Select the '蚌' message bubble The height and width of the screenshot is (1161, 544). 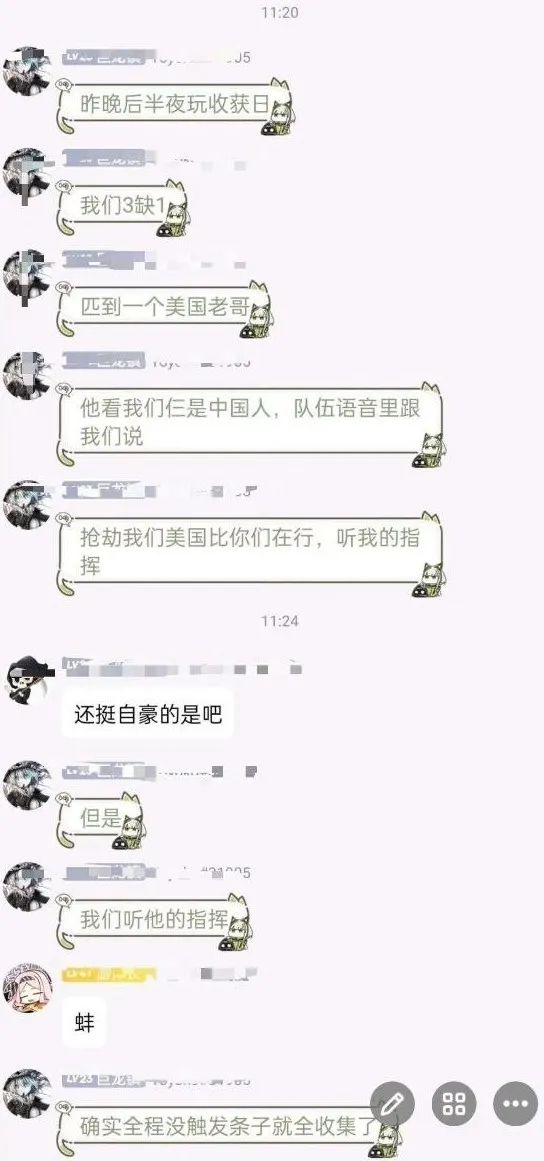pos(84,1023)
